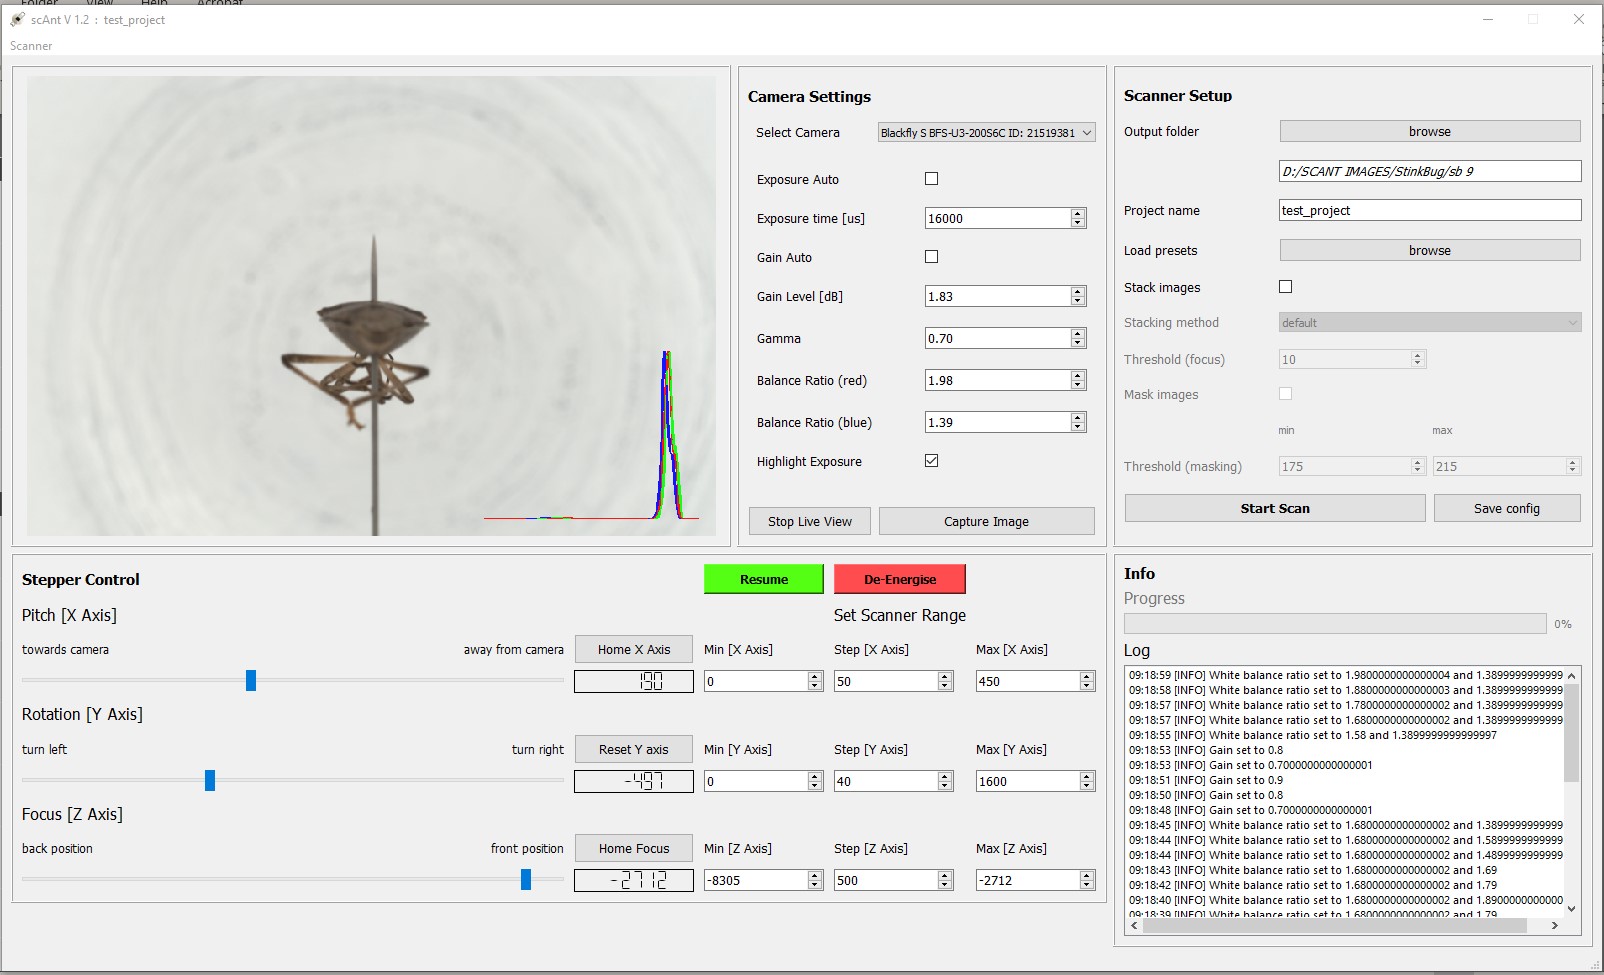Click Resume to energise steppers
This screenshot has height=975, width=1604.
click(763, 579)
